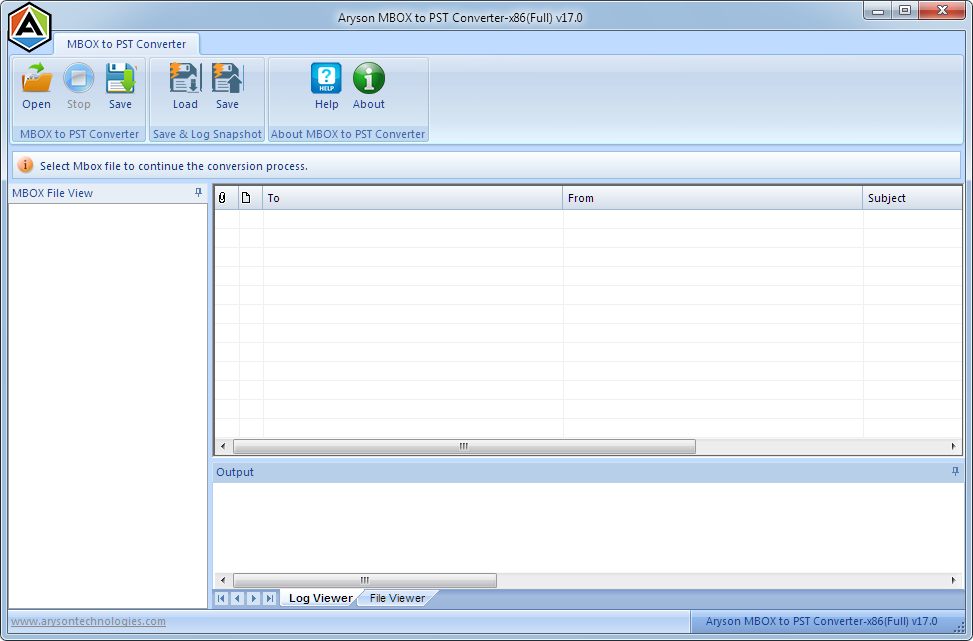Pin the MBOX File View panel
Viewport: 973px width, 641px height.
(199, 192)
